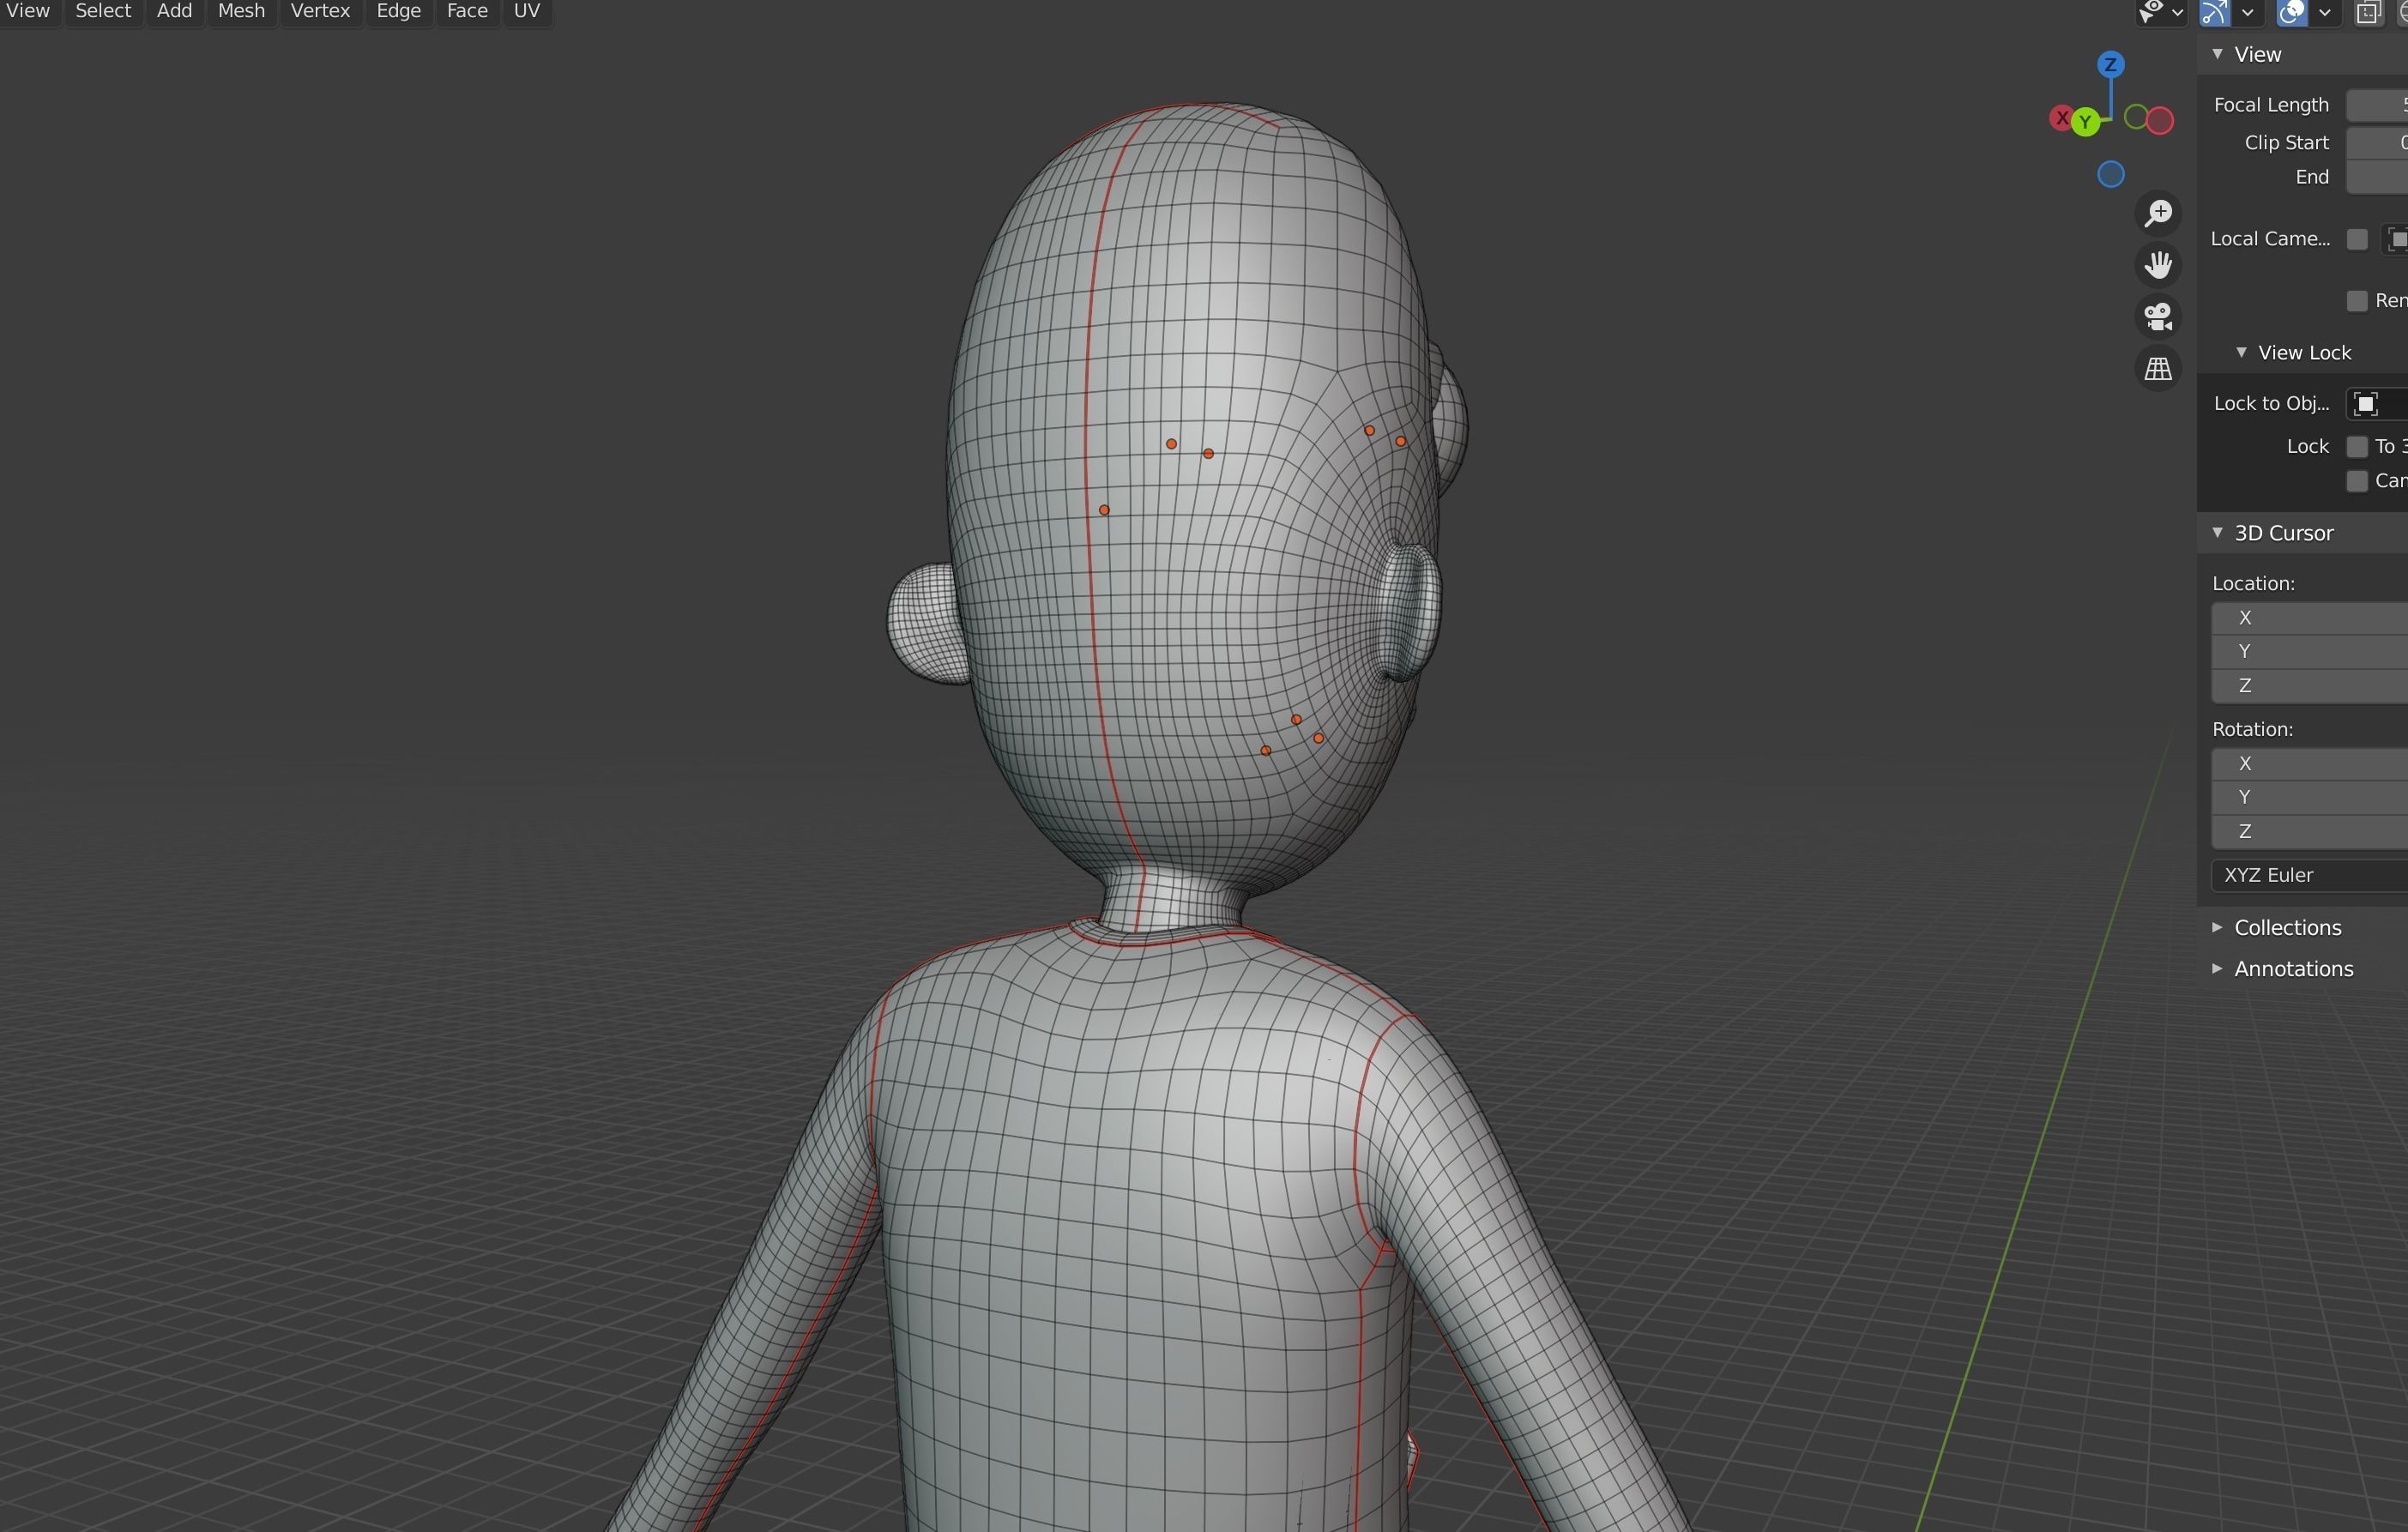Click the cursor Rotation Z field
This screenshot has width=2408, height=1532.
click(x=2309, y=832)
